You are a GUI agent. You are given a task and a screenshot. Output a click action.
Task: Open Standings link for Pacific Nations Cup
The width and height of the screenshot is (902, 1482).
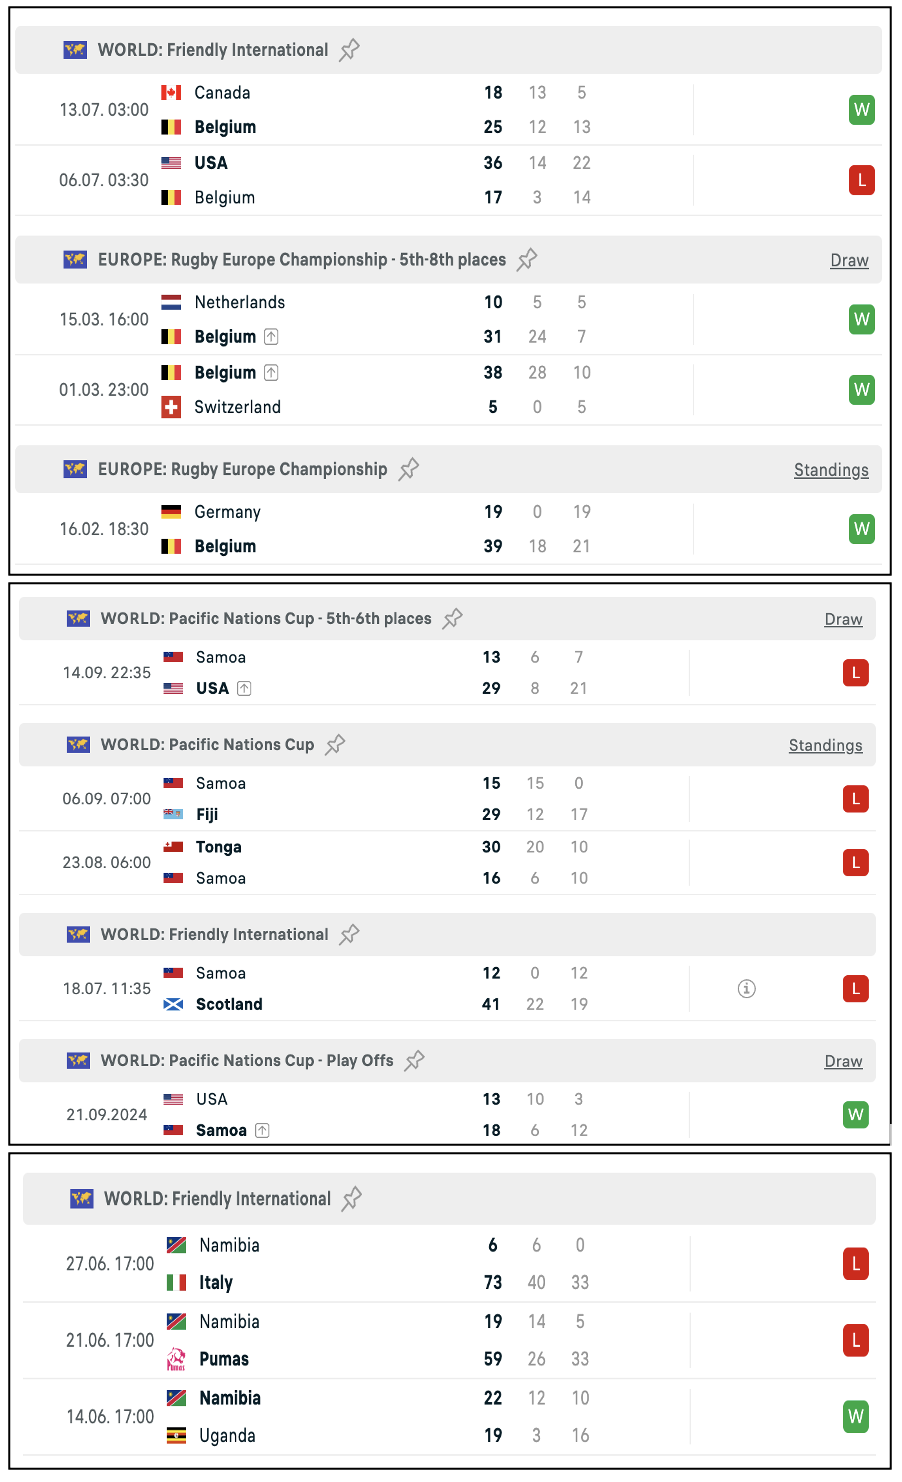[x=825, y=746]
